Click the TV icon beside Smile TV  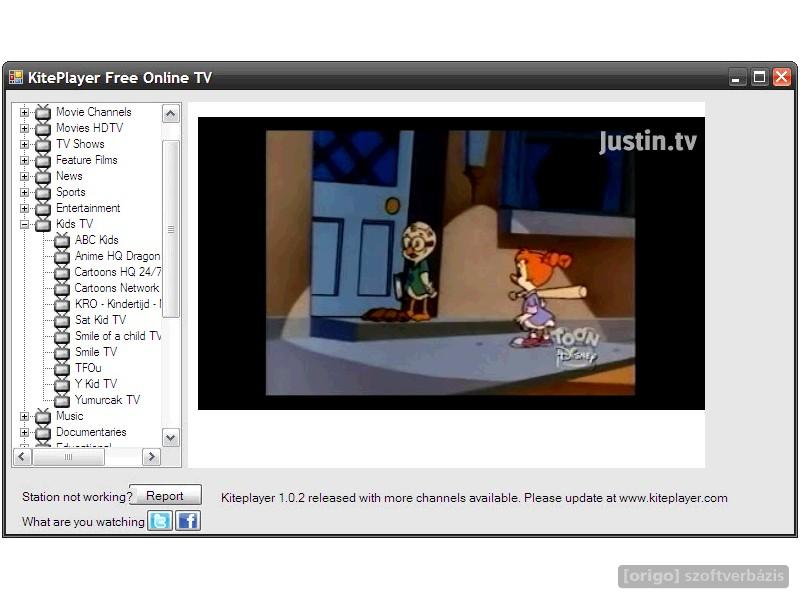[x=62, y=352]
